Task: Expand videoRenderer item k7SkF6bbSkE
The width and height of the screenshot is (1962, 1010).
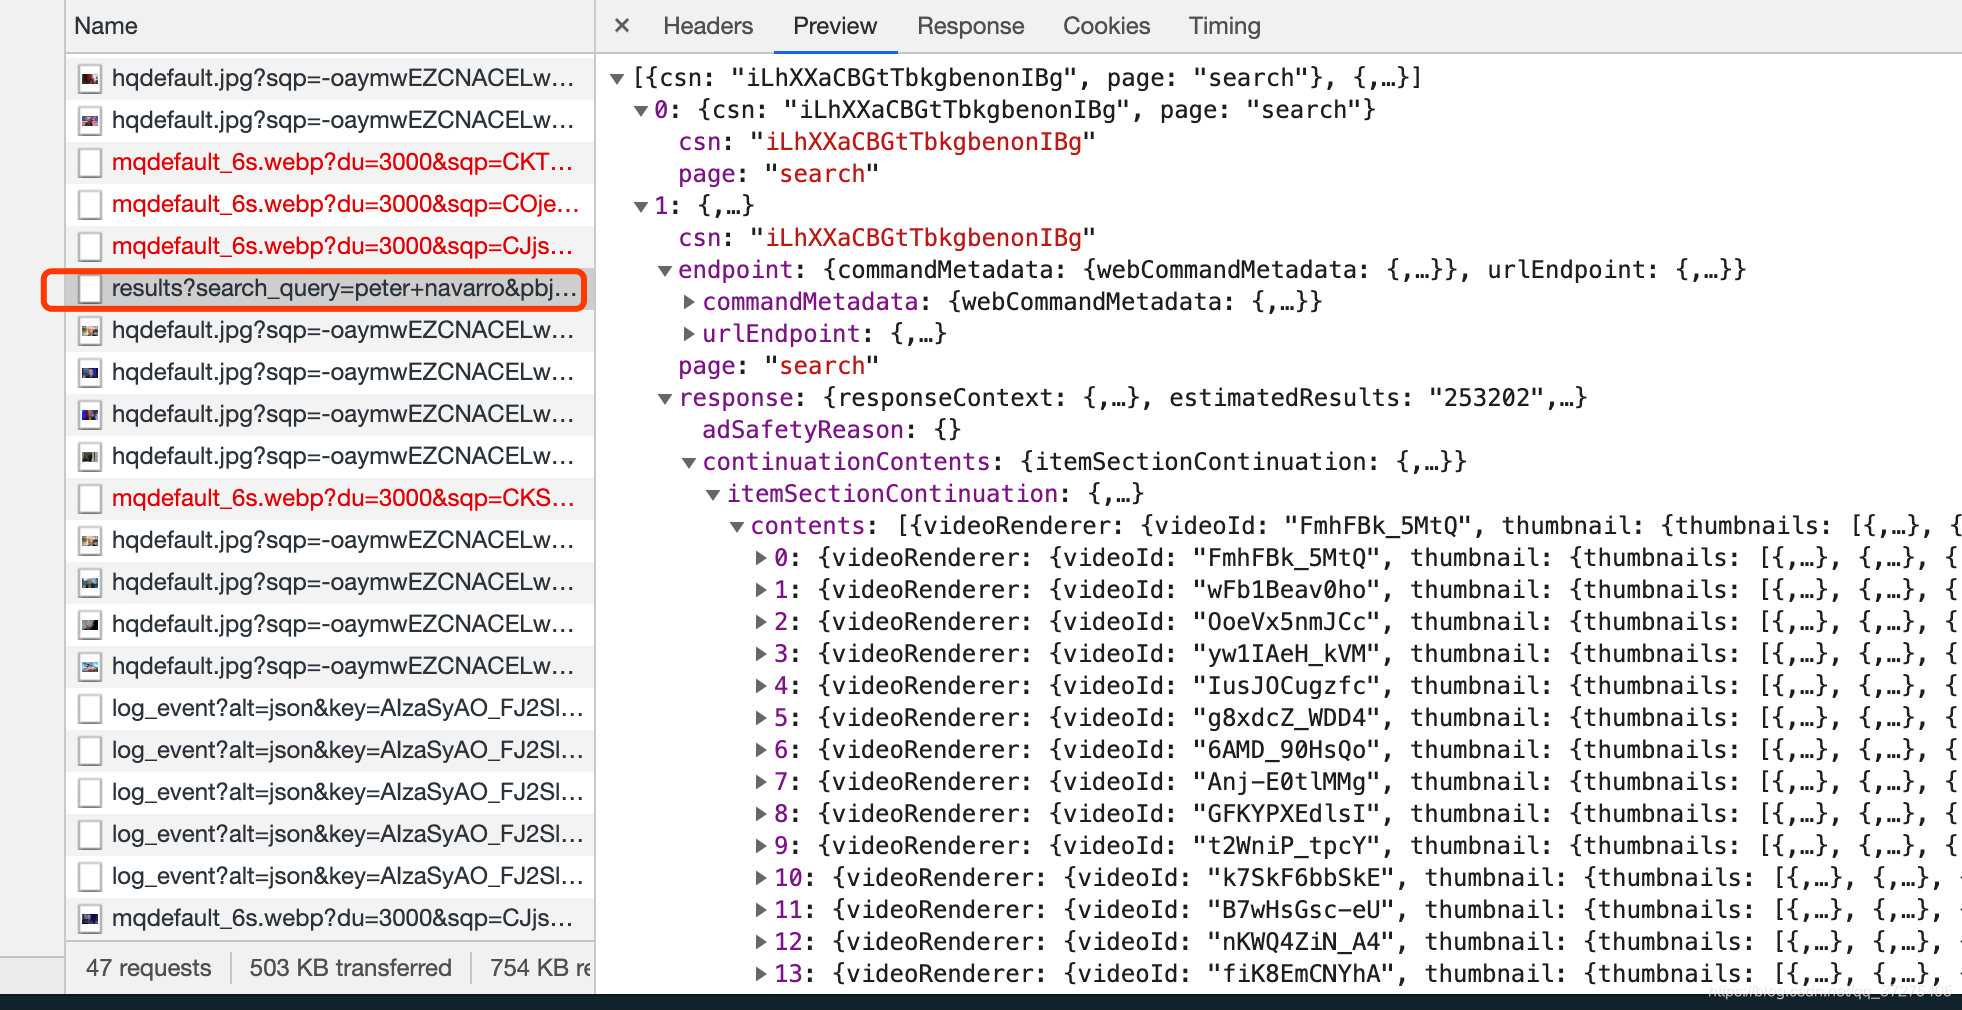Action: (761, 878)
